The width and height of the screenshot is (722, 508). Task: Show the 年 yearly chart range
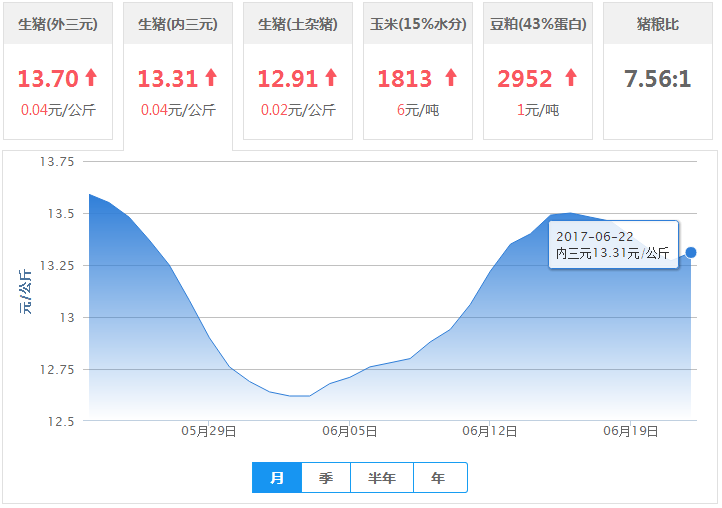[439, 478]
